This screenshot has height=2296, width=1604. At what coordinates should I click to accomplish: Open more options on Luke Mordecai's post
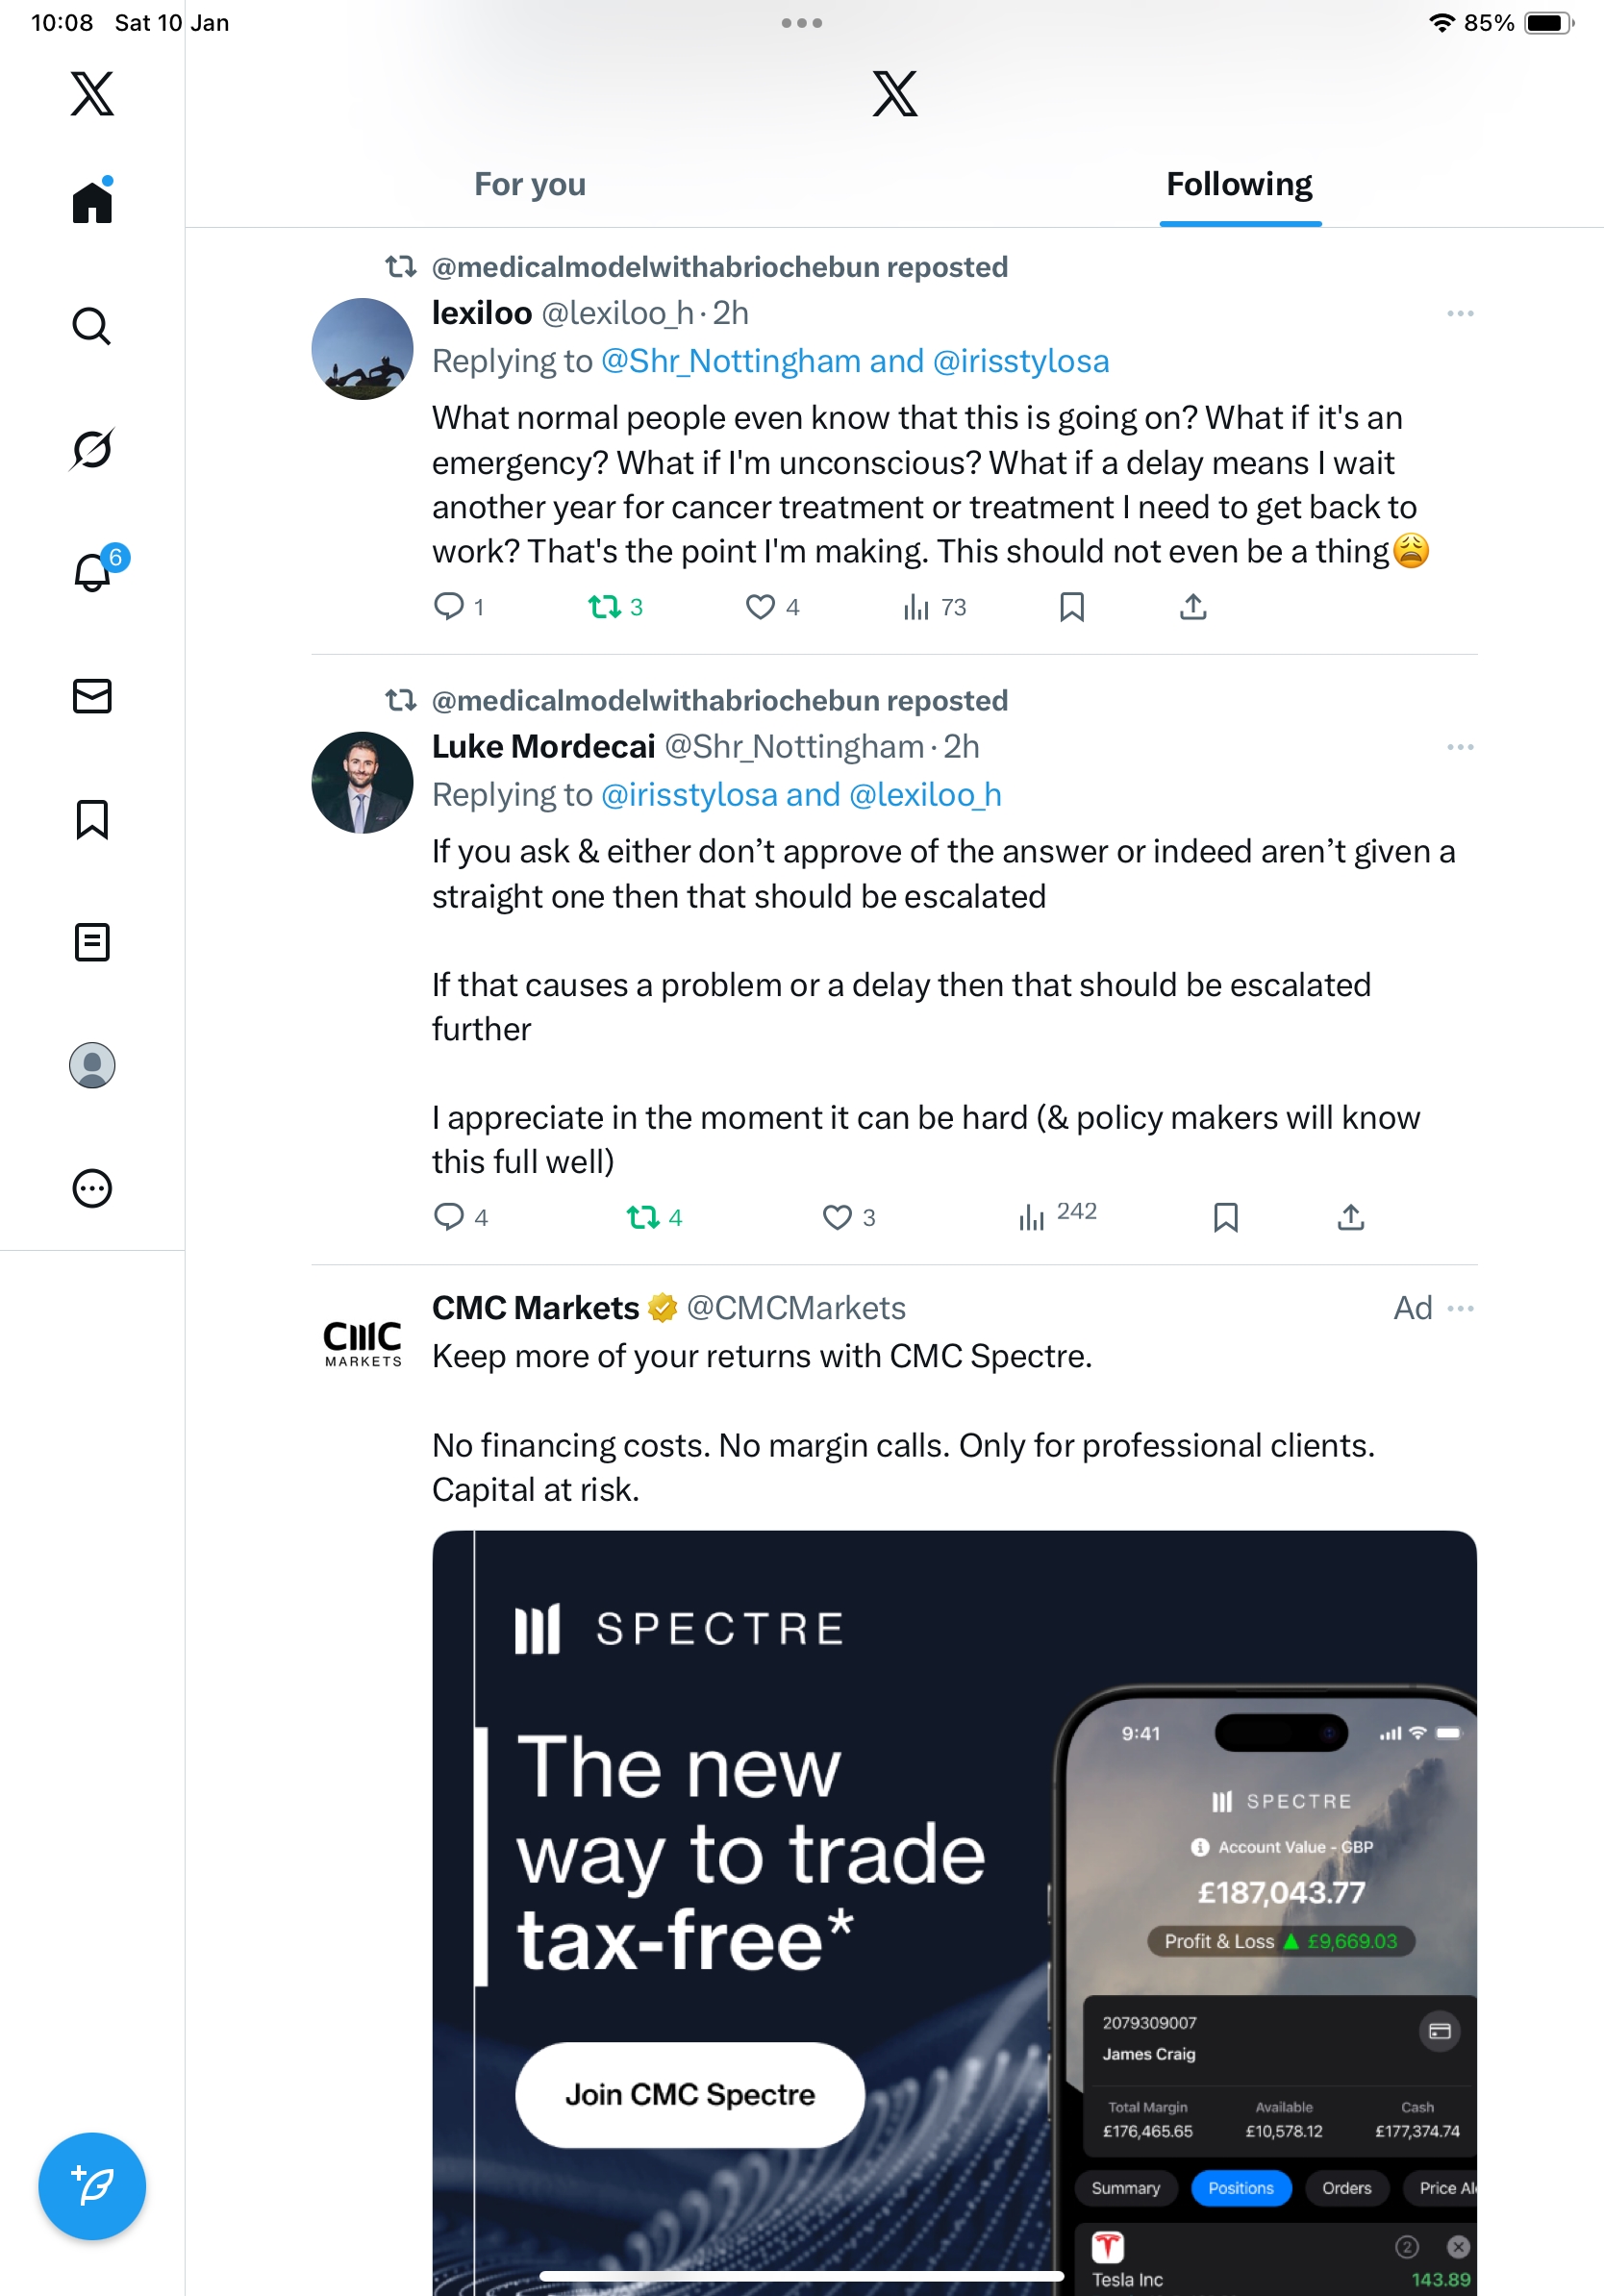(x=1460, y=747)
